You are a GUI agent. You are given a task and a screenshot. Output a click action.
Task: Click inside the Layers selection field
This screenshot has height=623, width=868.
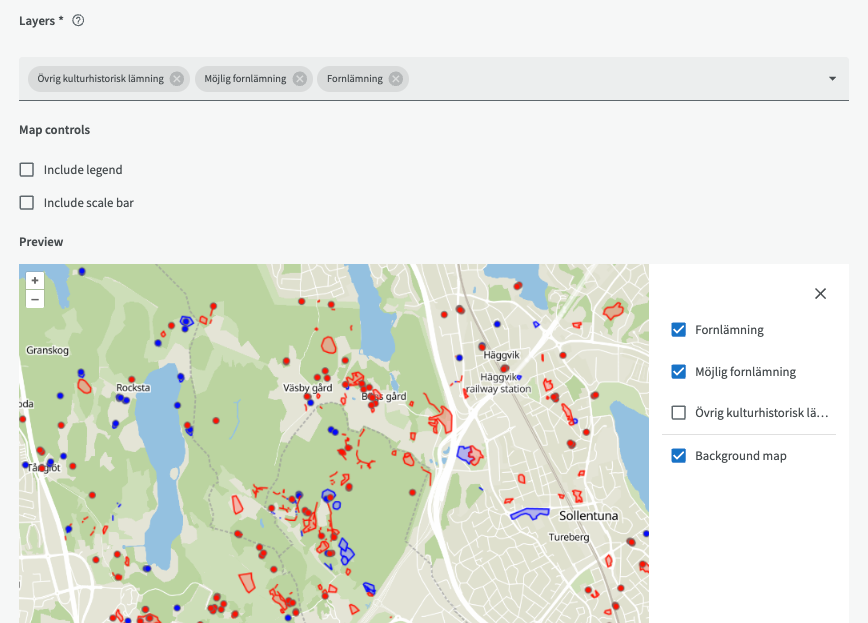pyautogui.click(x=433, y=79)
